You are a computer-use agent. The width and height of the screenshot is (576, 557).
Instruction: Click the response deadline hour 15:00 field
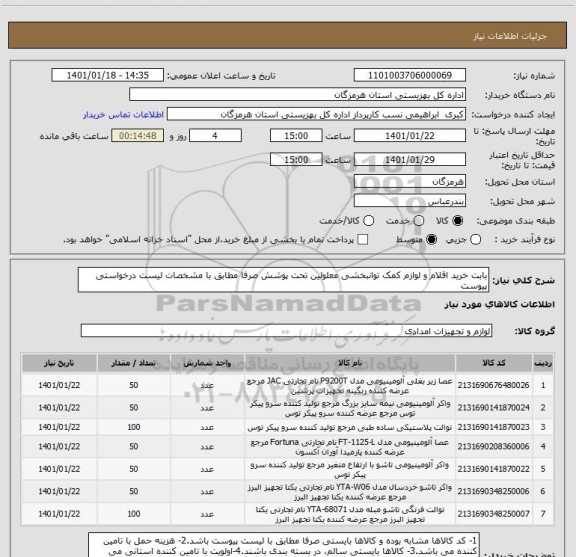click(x=296, y=136)
